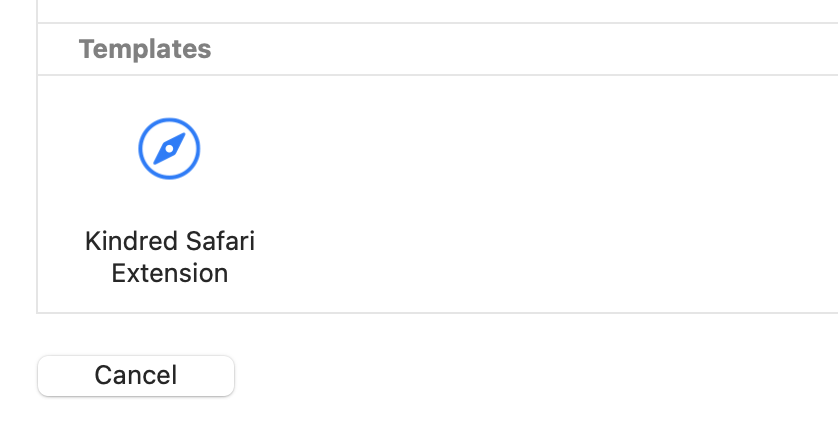Abort template selection using Cancel
Image resolution: width=838 pixels, height=426 pixels.
[x=136, y=376]
